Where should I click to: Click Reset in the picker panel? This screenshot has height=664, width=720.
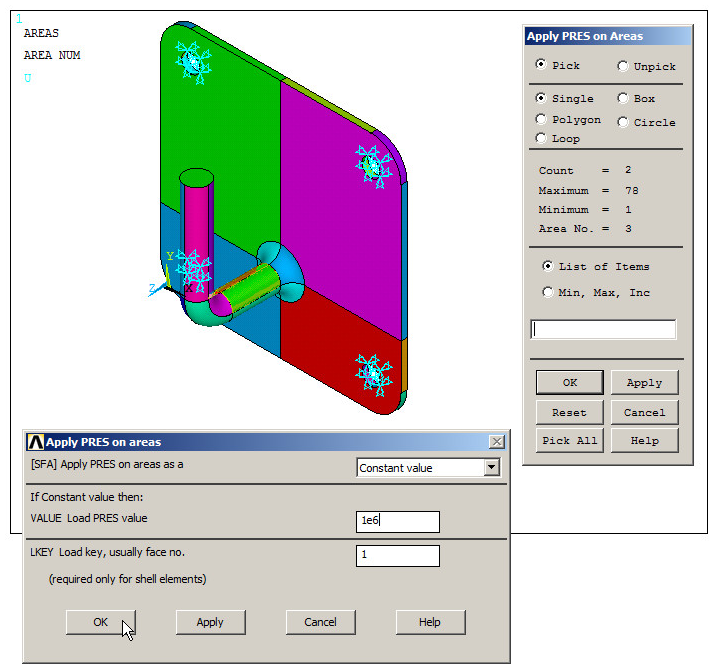click(569, 412)
